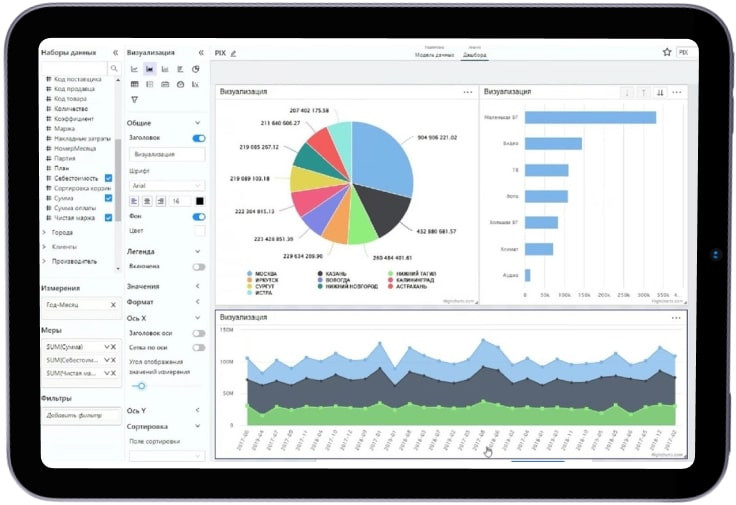Switch to the Дашборд tab
Screen dimensions: 736x505
click(475, 55)
